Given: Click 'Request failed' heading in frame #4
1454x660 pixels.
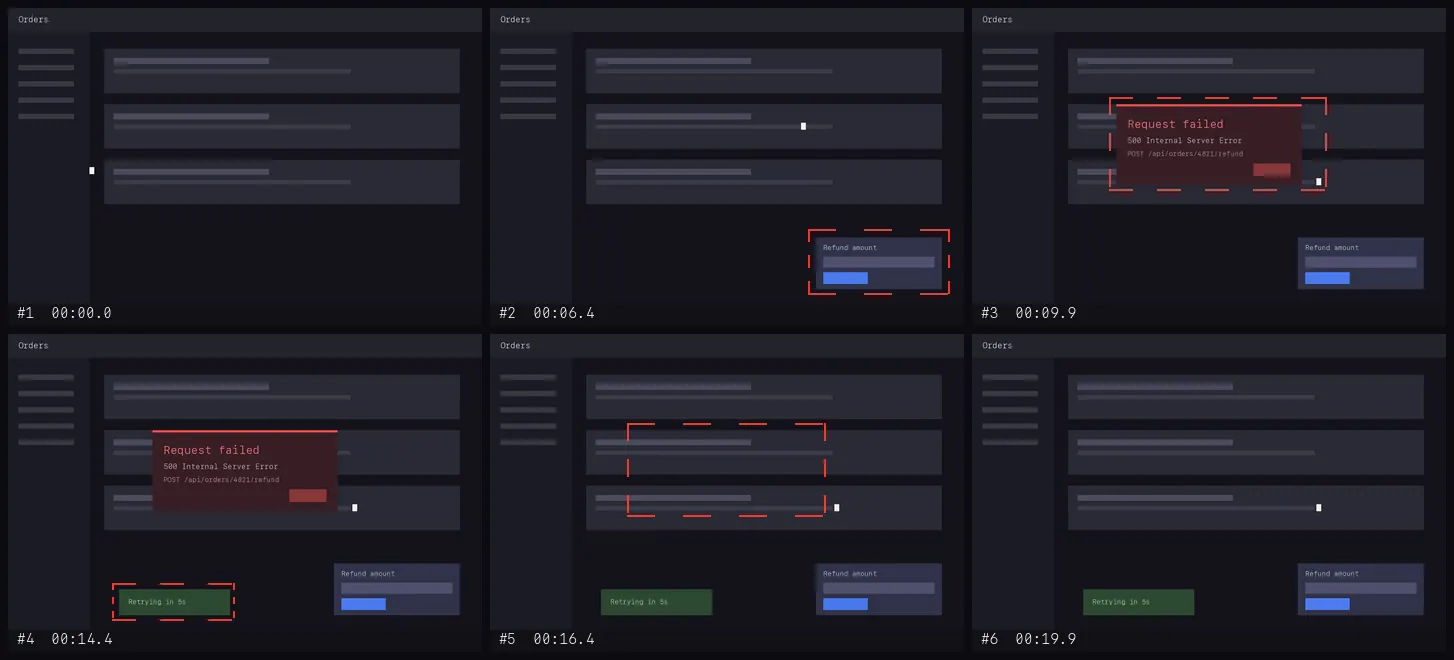Looking at the screenshot, I should (x=211, y=450).
